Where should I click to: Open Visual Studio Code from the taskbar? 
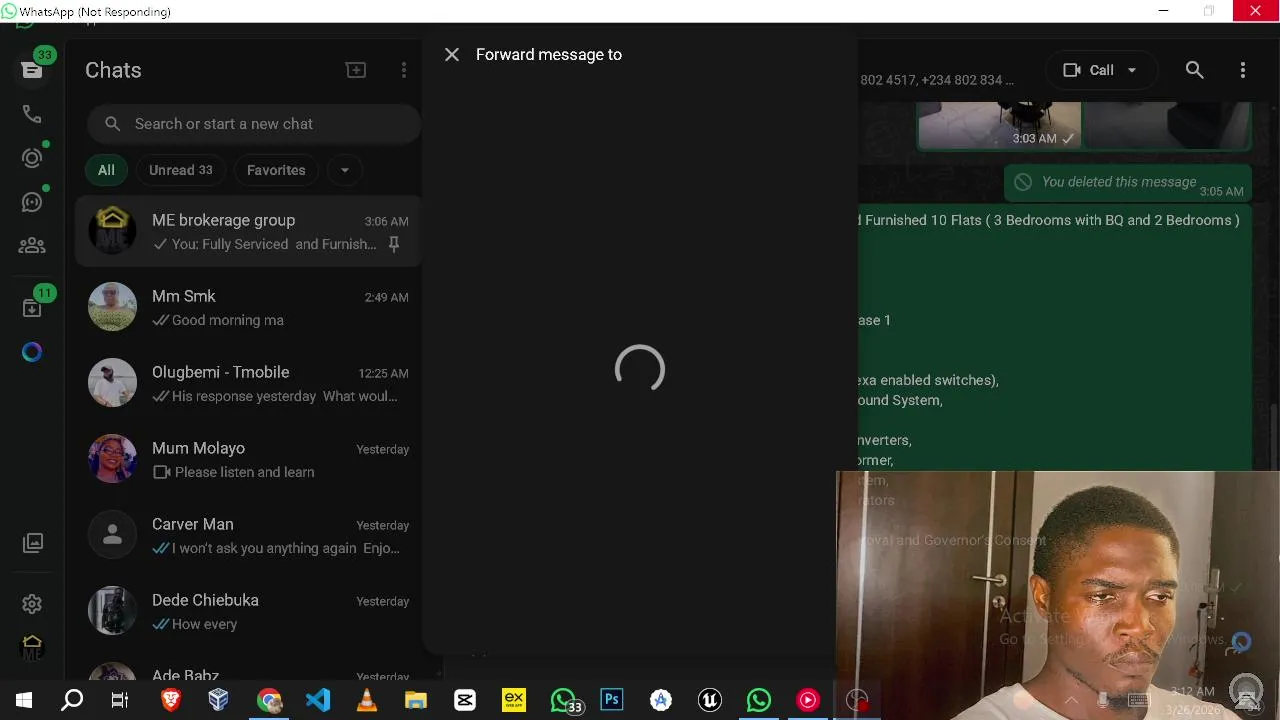pyautogui.click(x=318, y=700)
